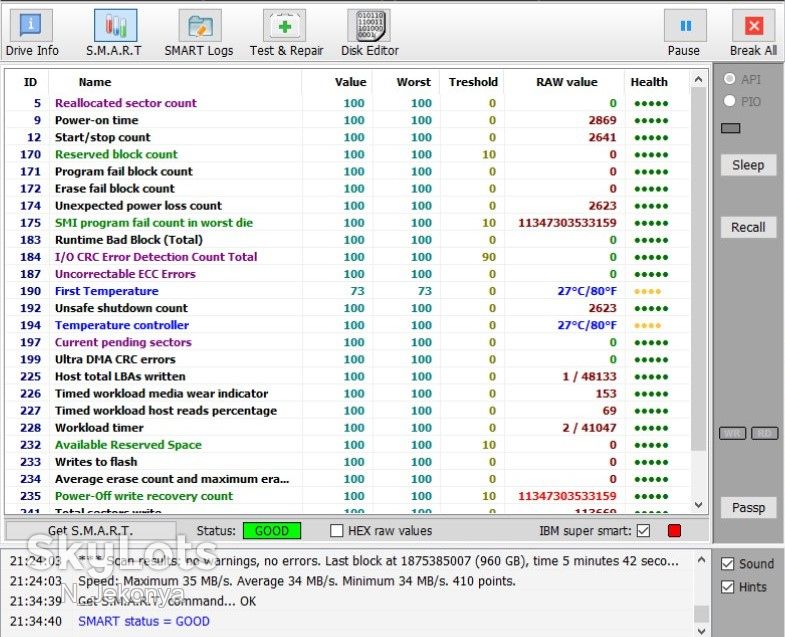Click the RAW value column header
The image size is (785, 637).
(x=567, y=82)
